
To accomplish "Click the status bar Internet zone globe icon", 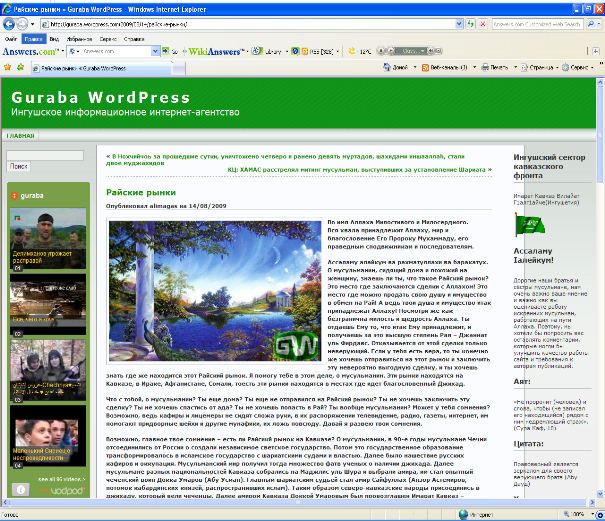I will coord(463,514).
